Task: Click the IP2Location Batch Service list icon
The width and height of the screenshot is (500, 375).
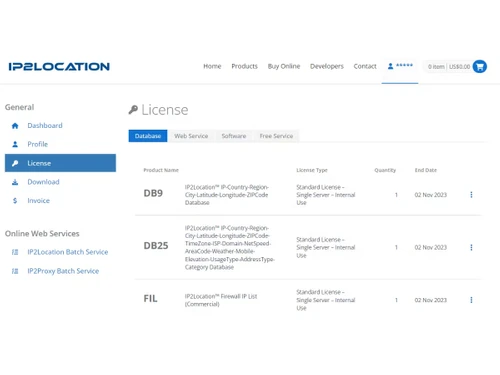Action: tap(15, 252)
